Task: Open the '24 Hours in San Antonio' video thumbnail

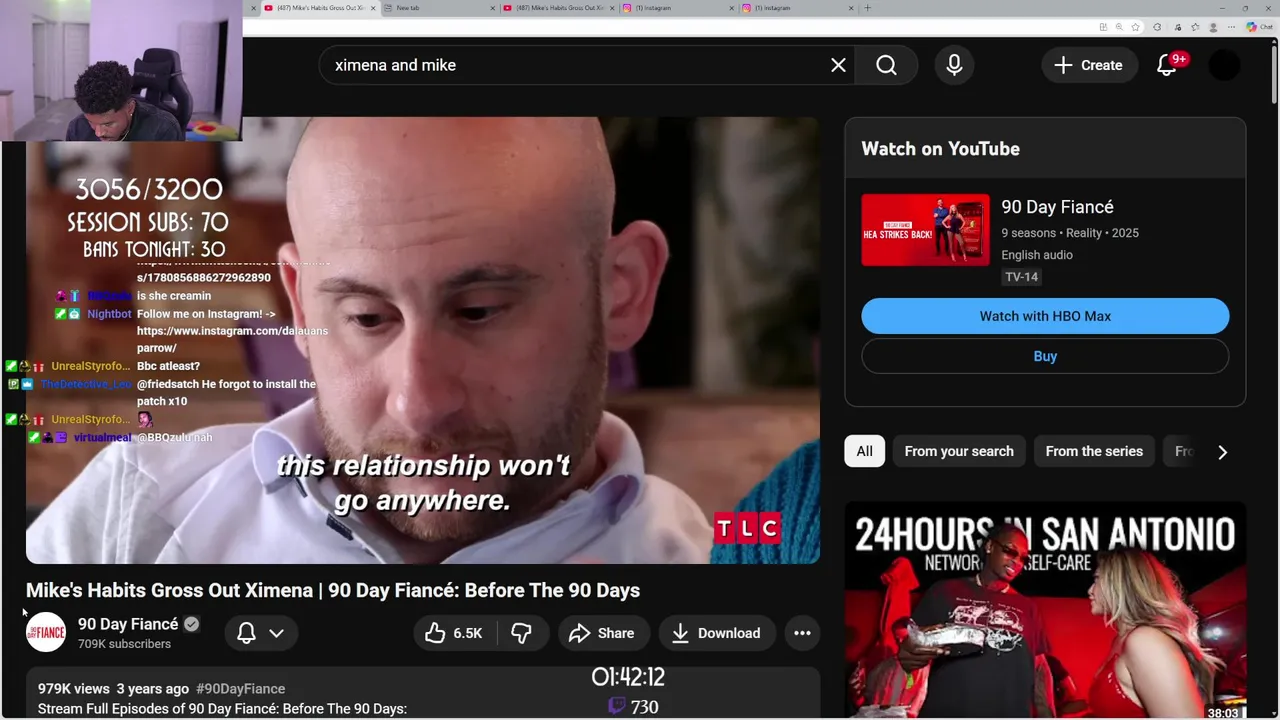Action: pyautogui.click(x=1045, y=610)
